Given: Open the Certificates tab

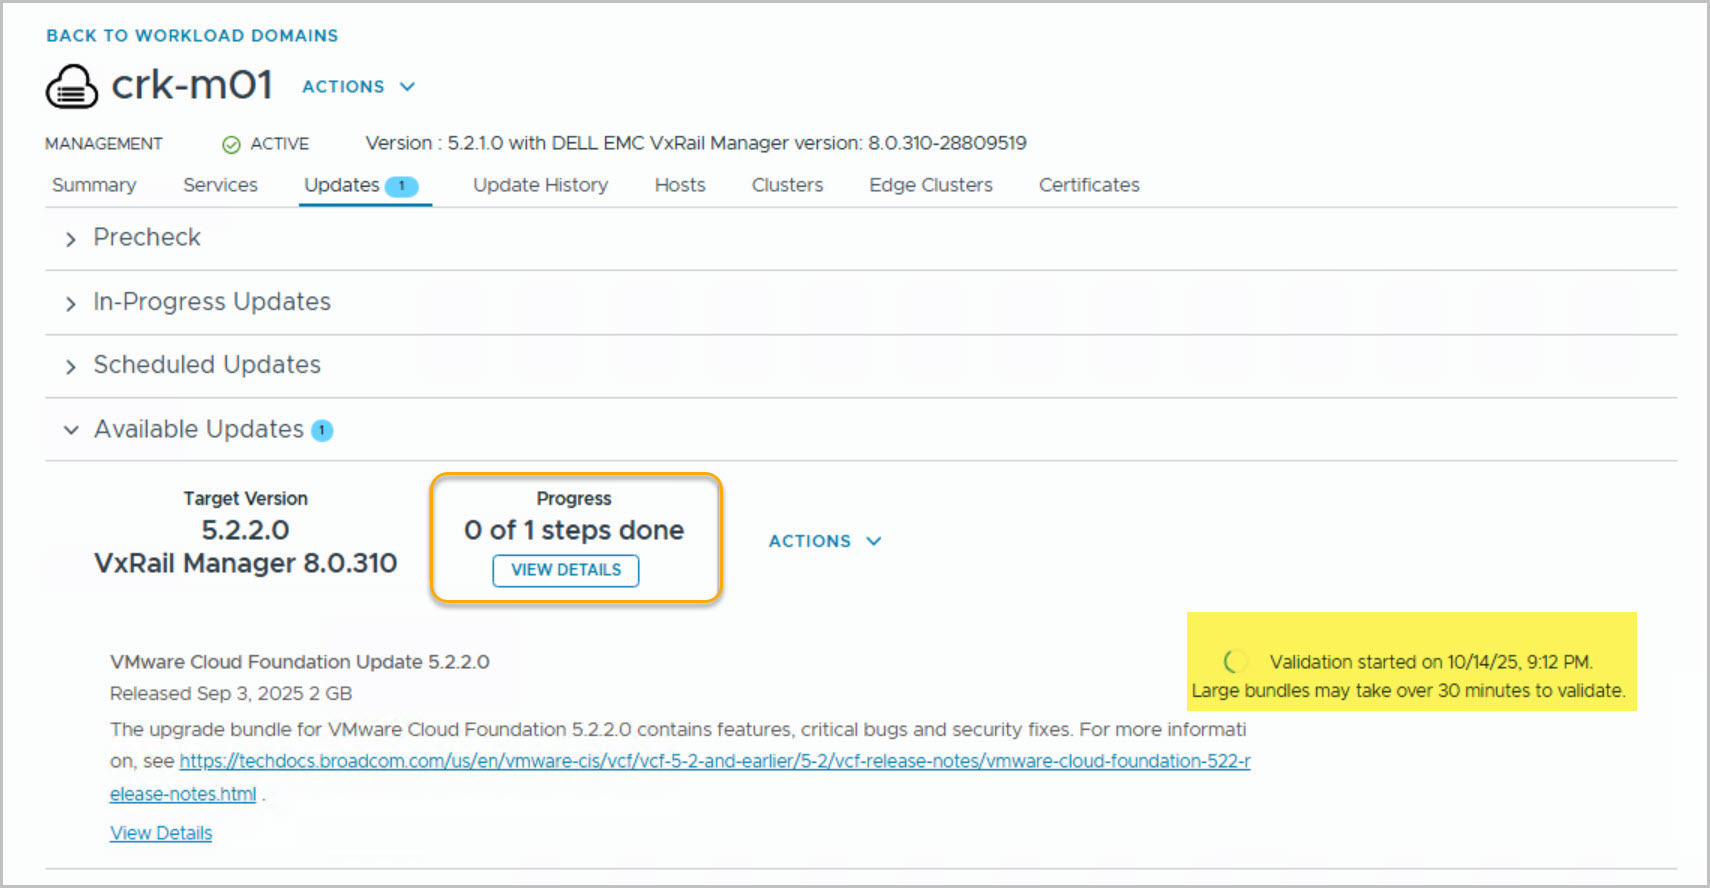Looking at the screenshot, I should coord(1089,185).
